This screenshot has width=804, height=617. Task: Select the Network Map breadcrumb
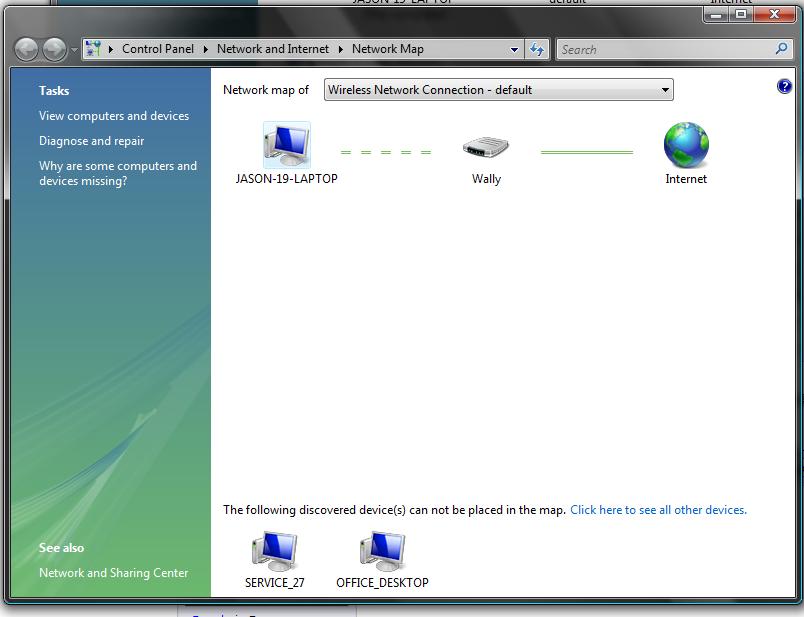(388, 49)
